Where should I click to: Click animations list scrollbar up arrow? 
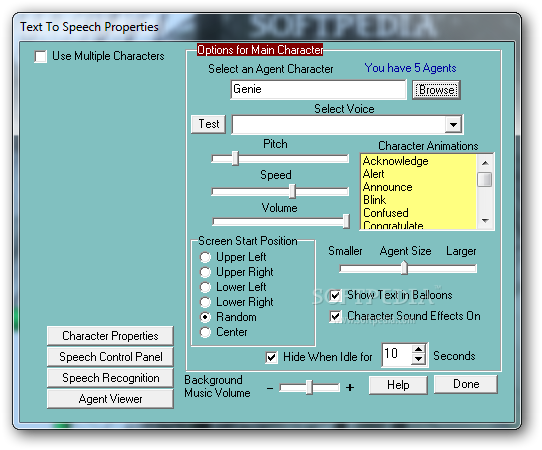tap(485, 163)
